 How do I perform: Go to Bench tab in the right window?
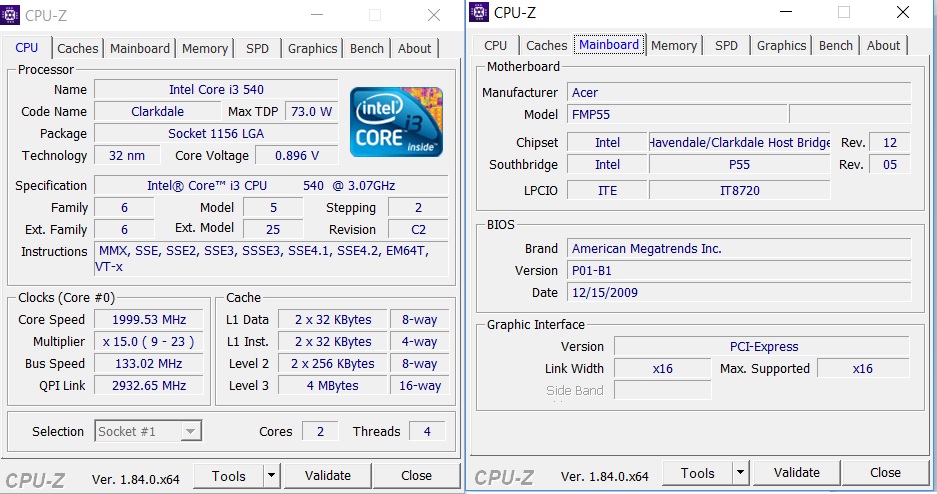(x=836, y=45)
